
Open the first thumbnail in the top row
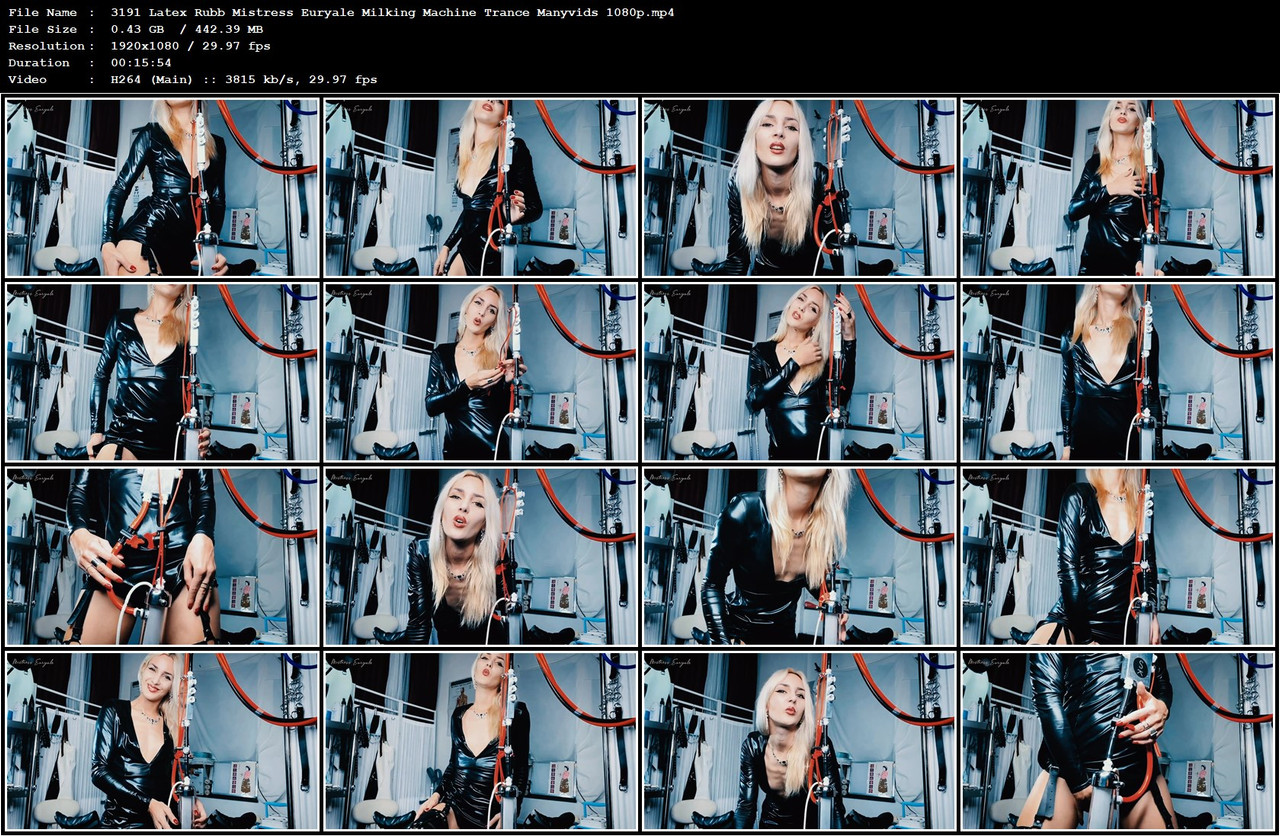pyautogui.click(x=162, y=187)
